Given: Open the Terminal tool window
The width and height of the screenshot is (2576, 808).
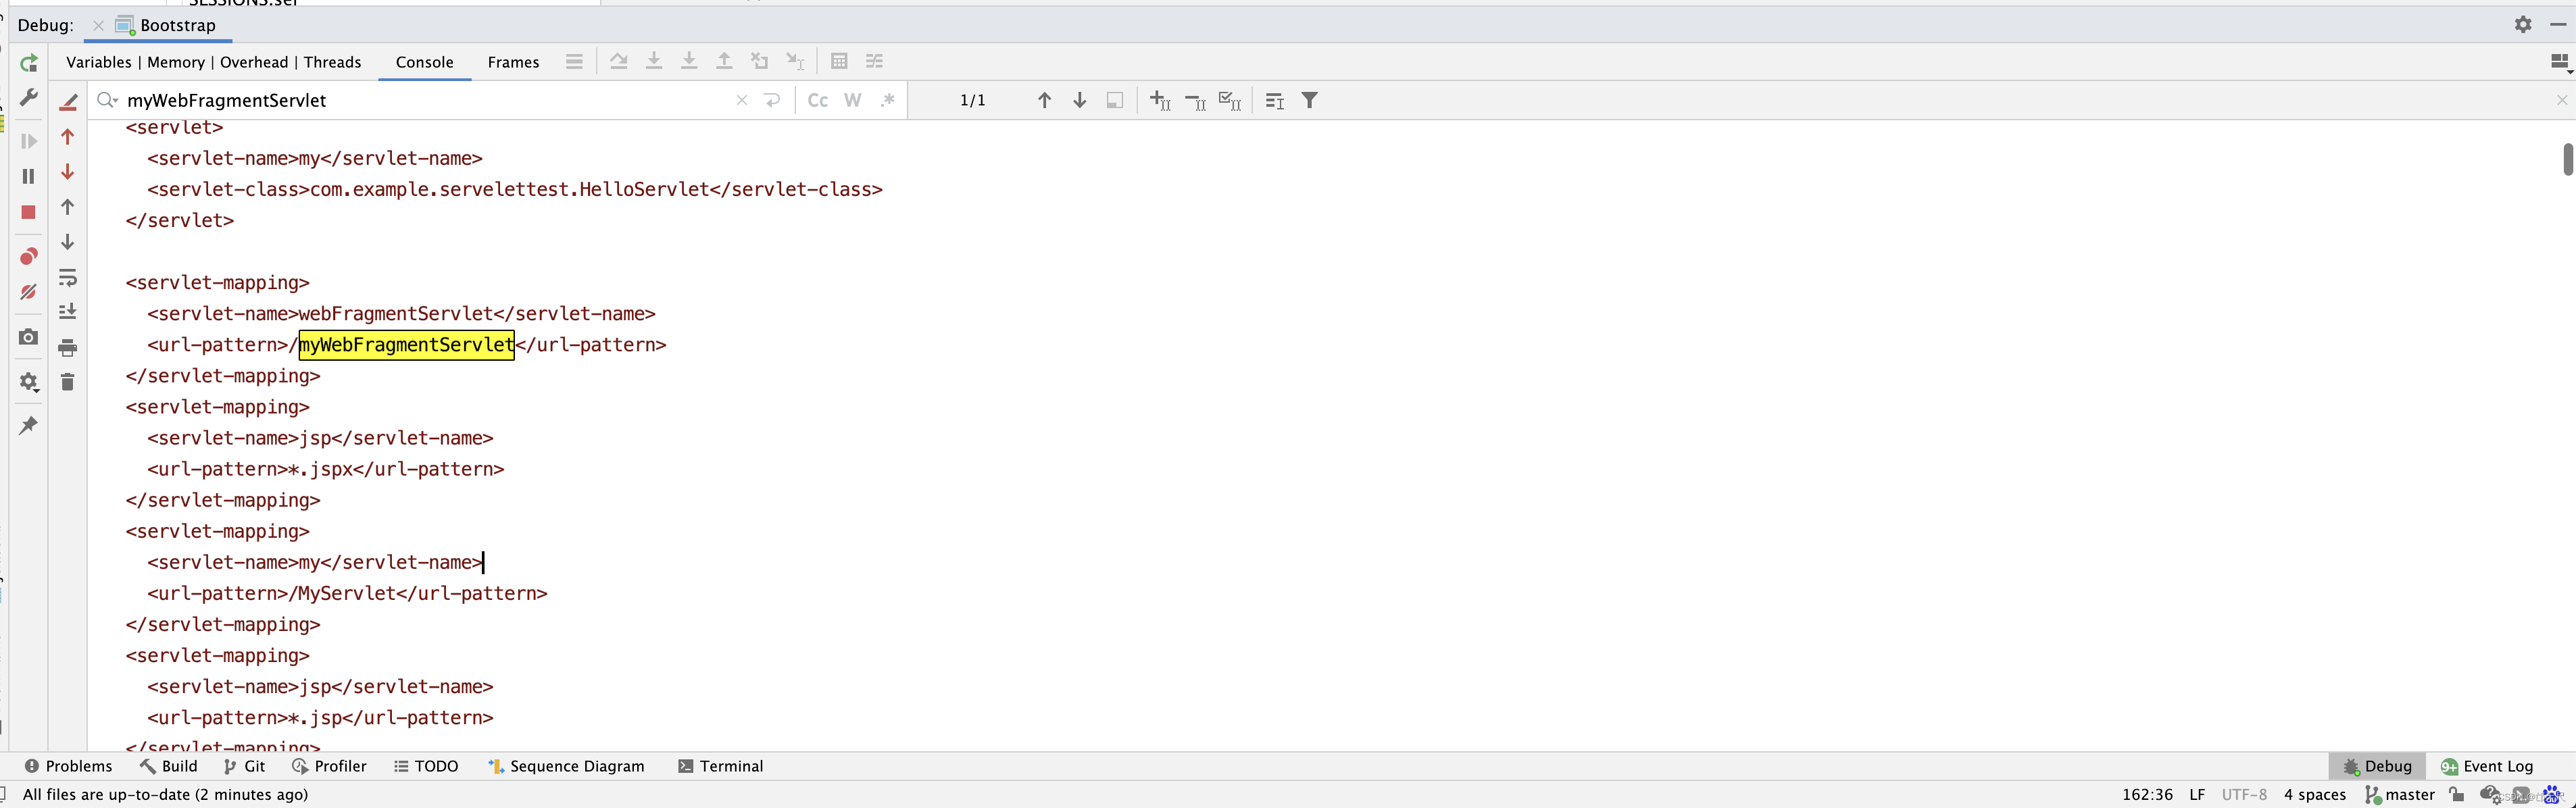Looking at the screenshot, I should tap(720, 766).
